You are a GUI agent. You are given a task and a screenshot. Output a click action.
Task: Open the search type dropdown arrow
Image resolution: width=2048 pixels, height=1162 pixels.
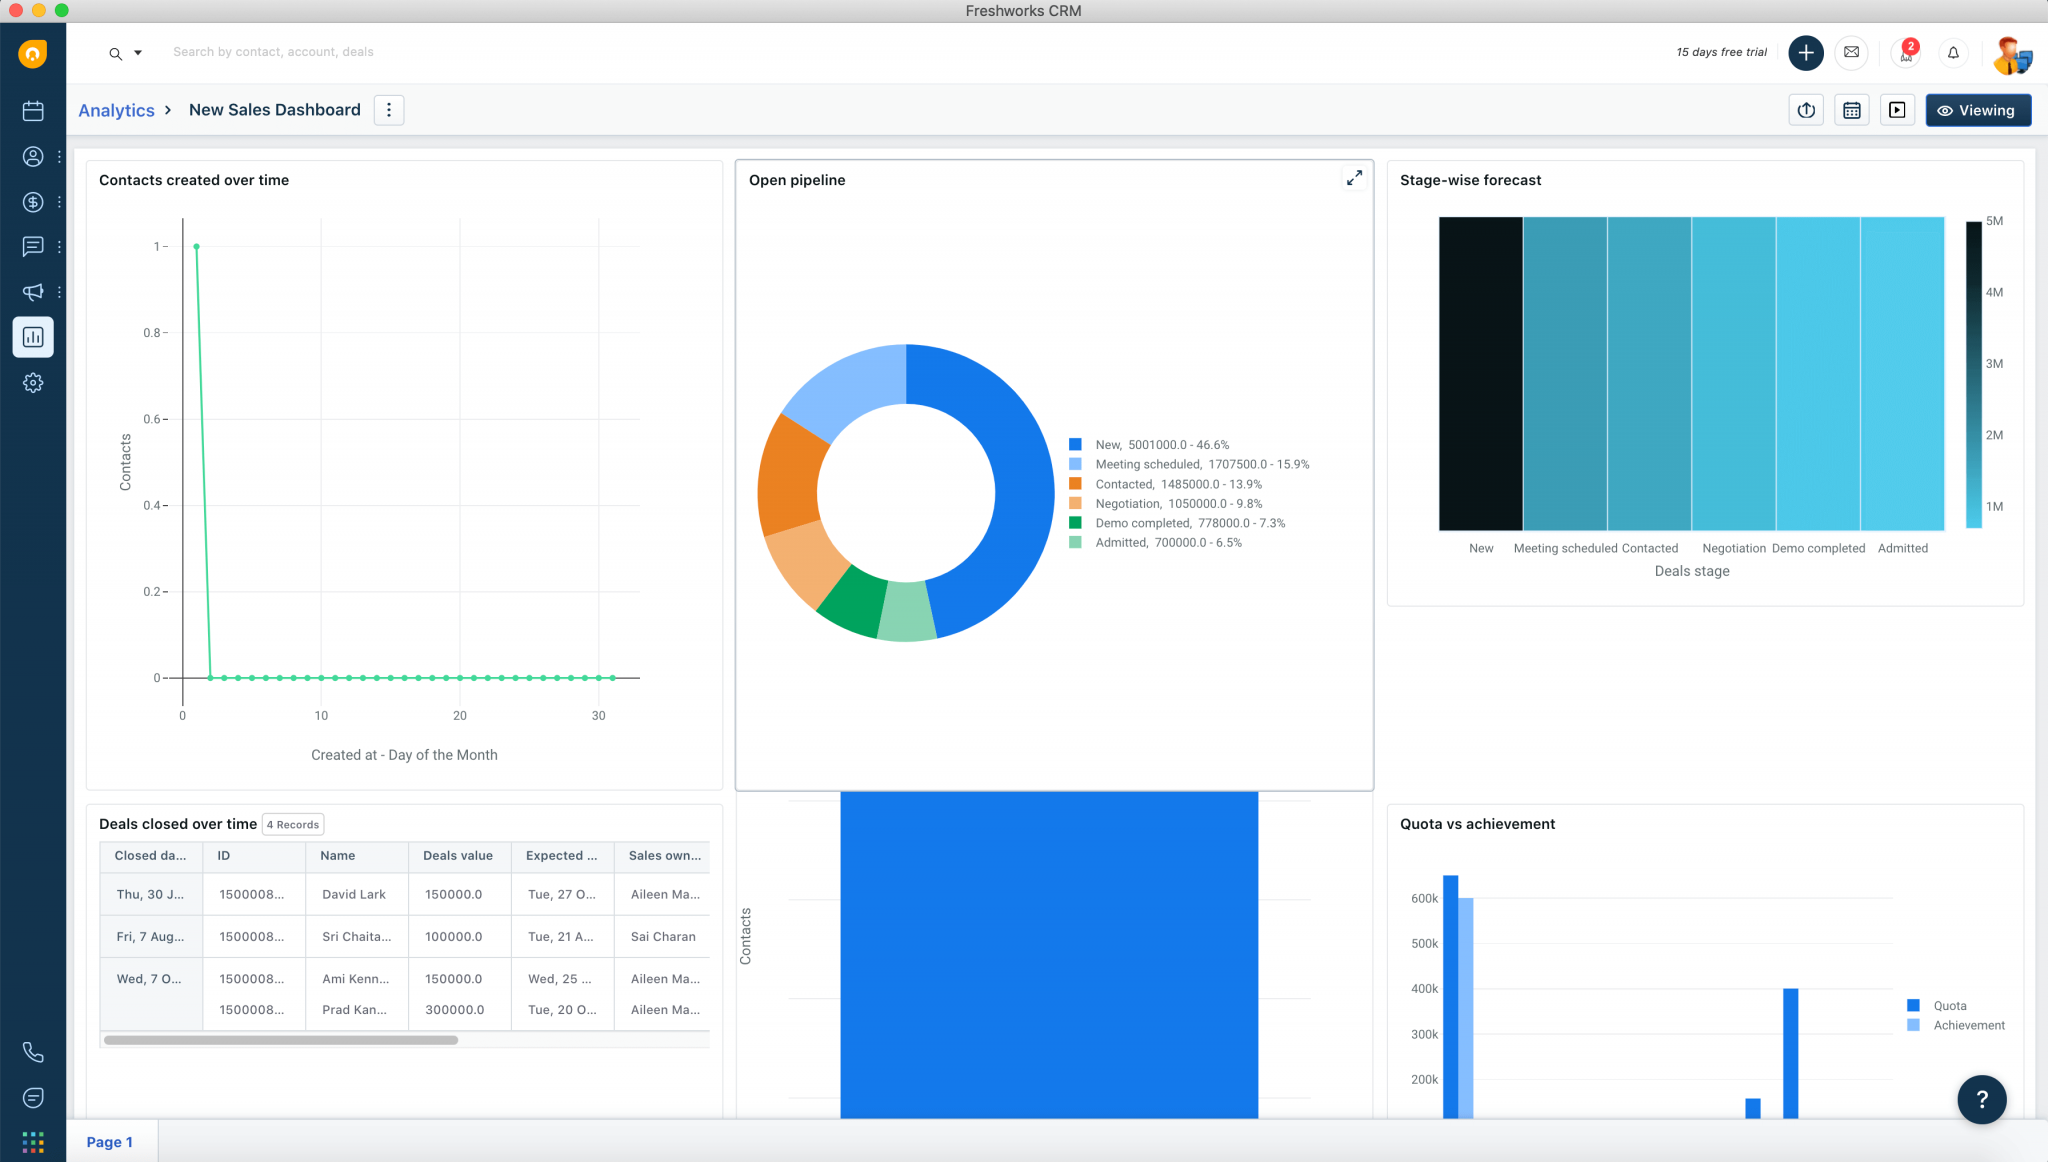[139, 52]
